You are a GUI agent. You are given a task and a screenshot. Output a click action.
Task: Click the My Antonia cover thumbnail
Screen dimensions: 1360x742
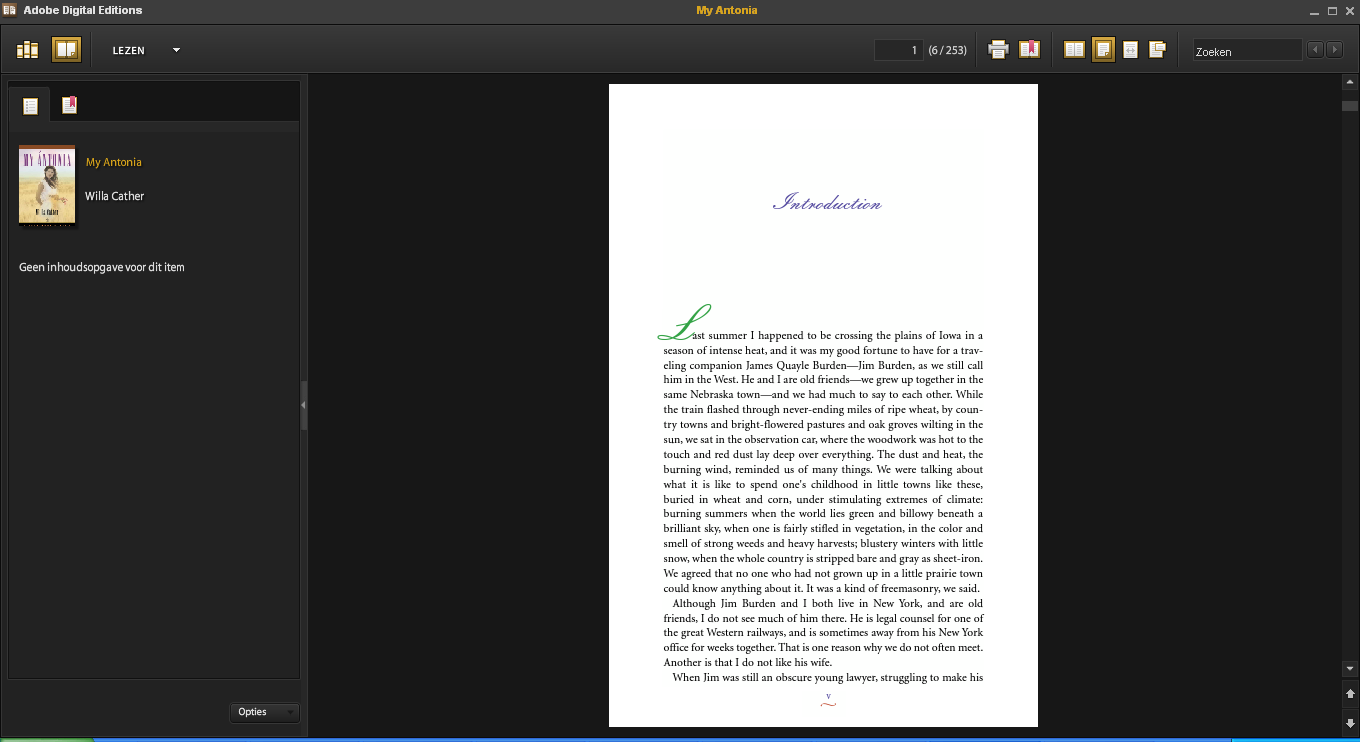47,185
